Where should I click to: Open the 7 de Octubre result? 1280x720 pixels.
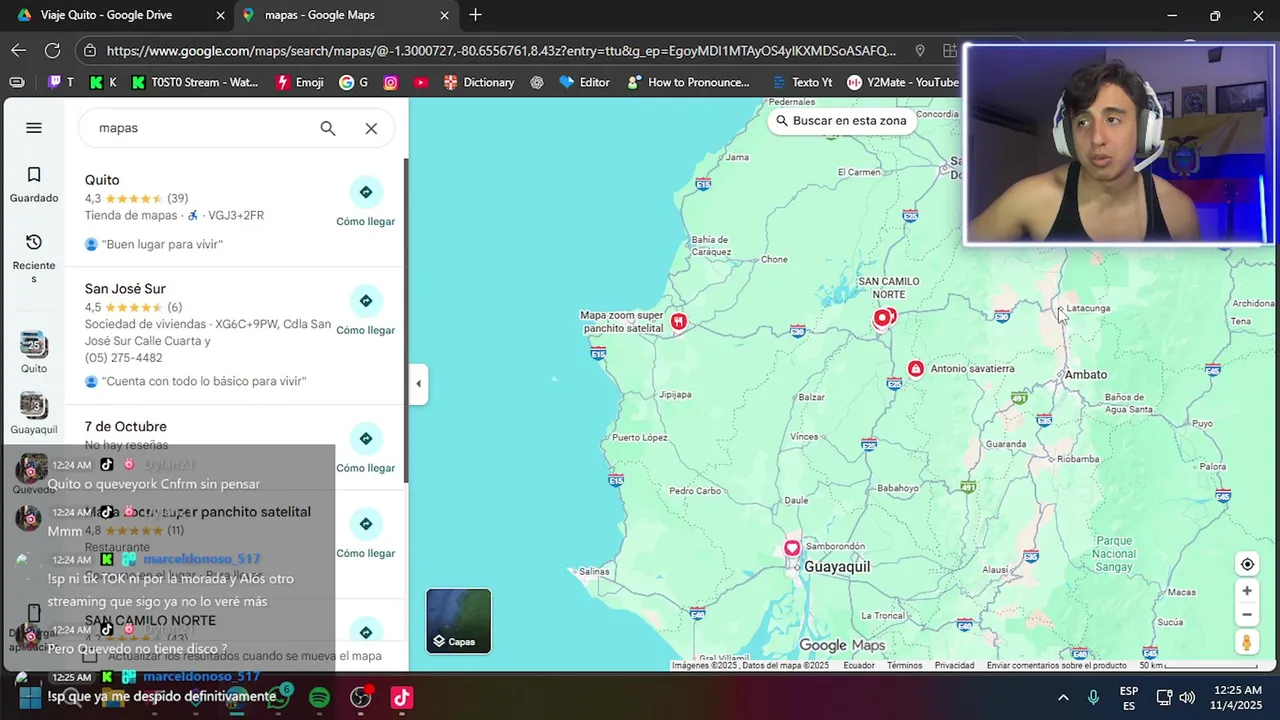(126, 427)
